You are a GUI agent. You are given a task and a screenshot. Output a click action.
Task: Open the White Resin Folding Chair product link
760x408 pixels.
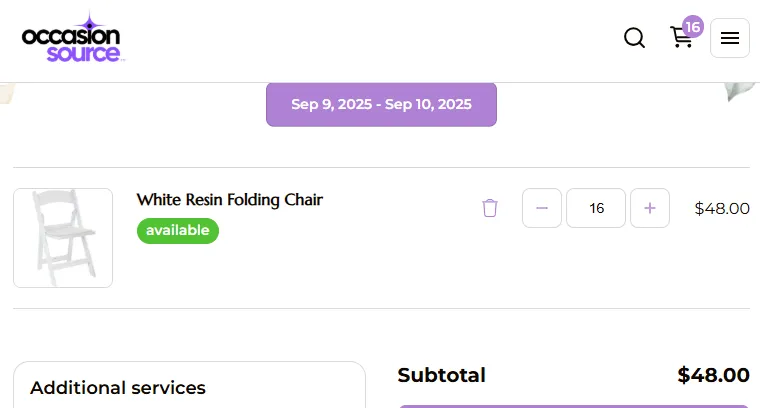[230, 200]
